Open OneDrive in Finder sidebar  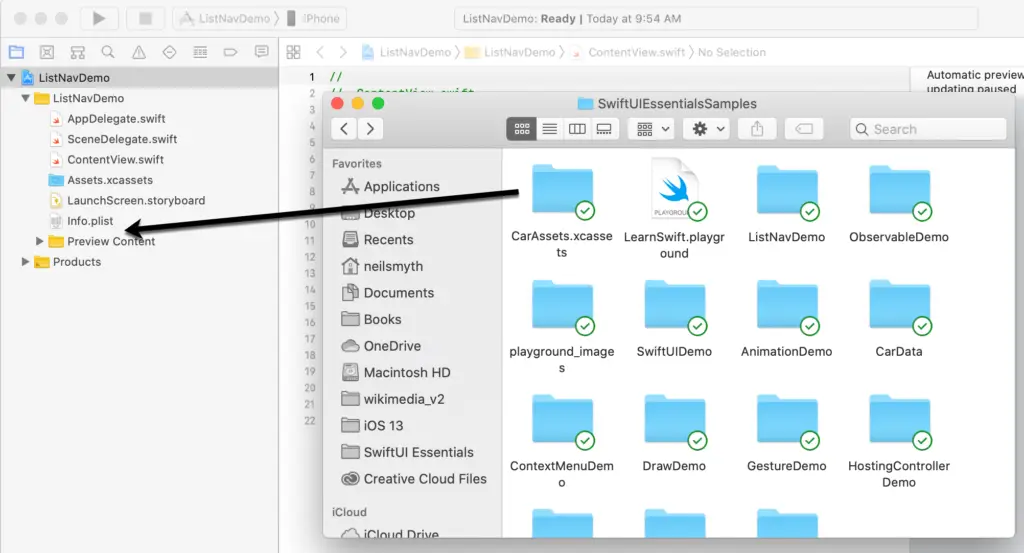381,346
